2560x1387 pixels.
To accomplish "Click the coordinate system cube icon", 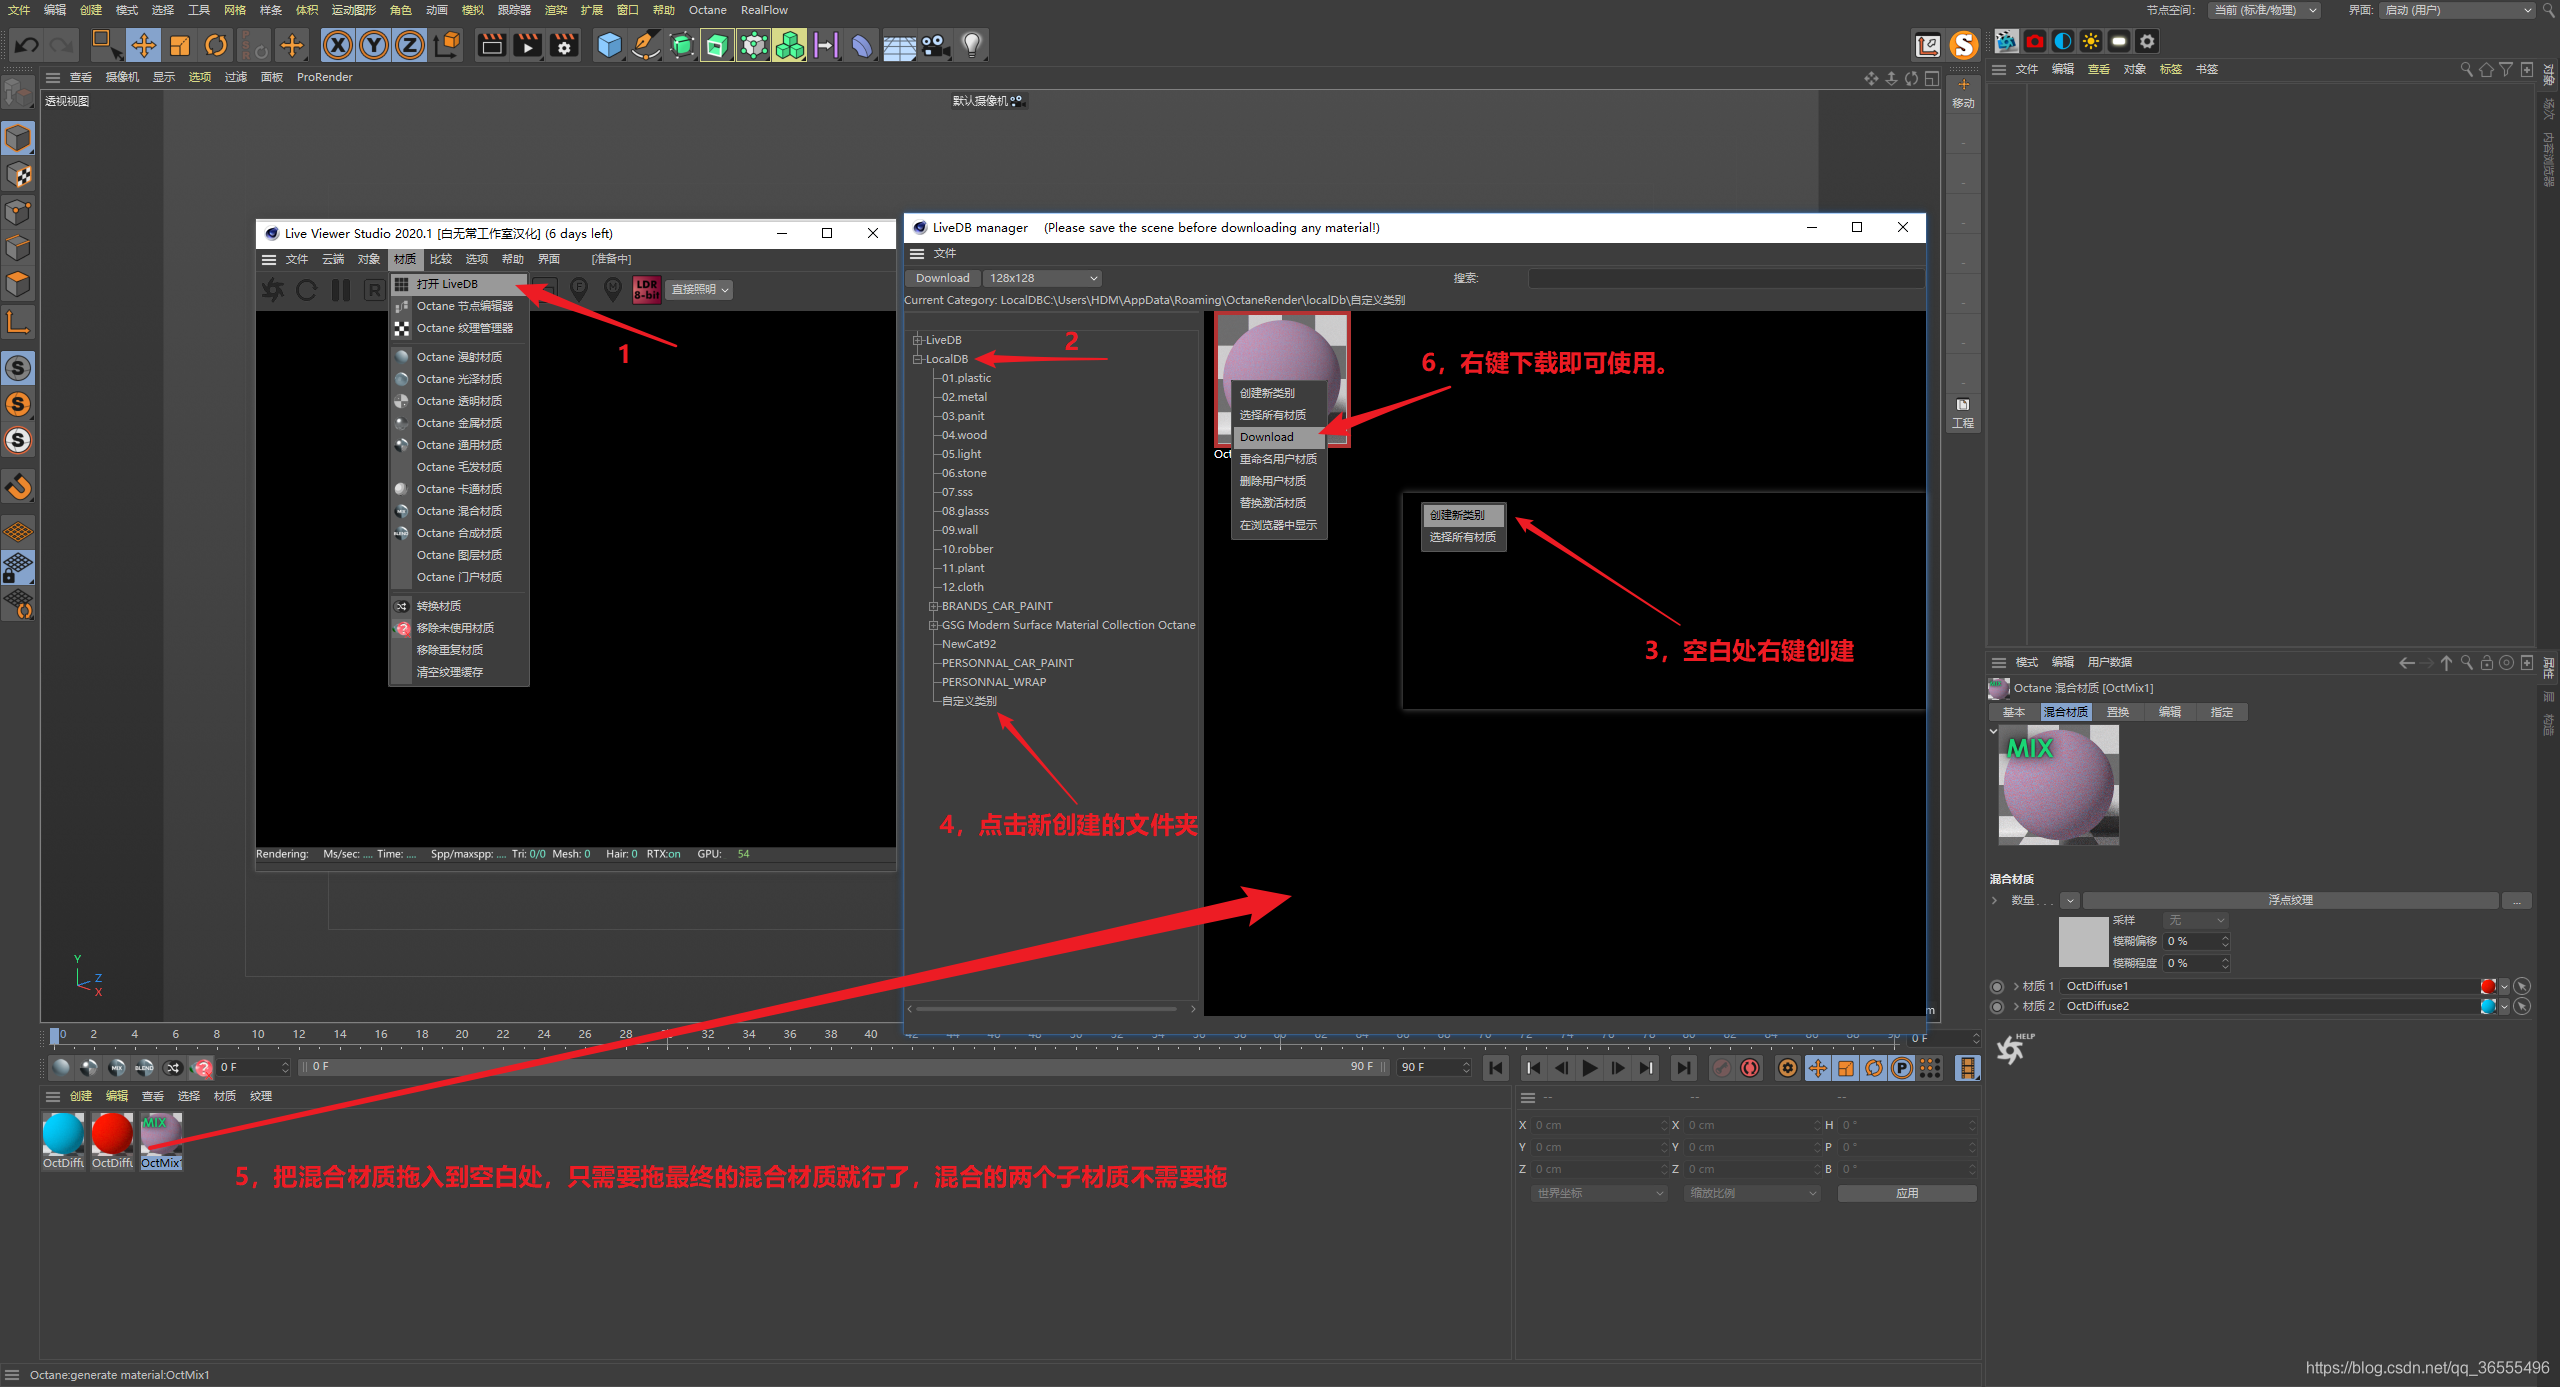I will (x=448, y=45).
